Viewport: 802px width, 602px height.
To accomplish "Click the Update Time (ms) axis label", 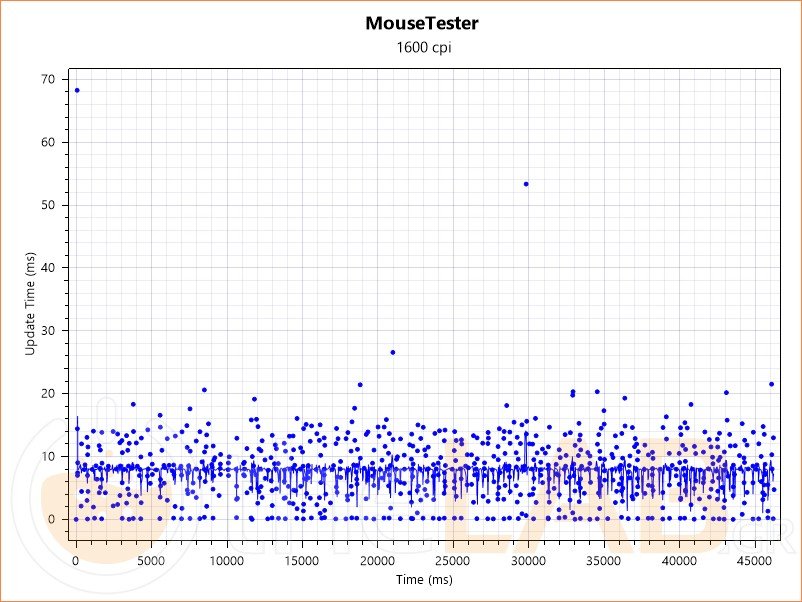I will [30, 304].
